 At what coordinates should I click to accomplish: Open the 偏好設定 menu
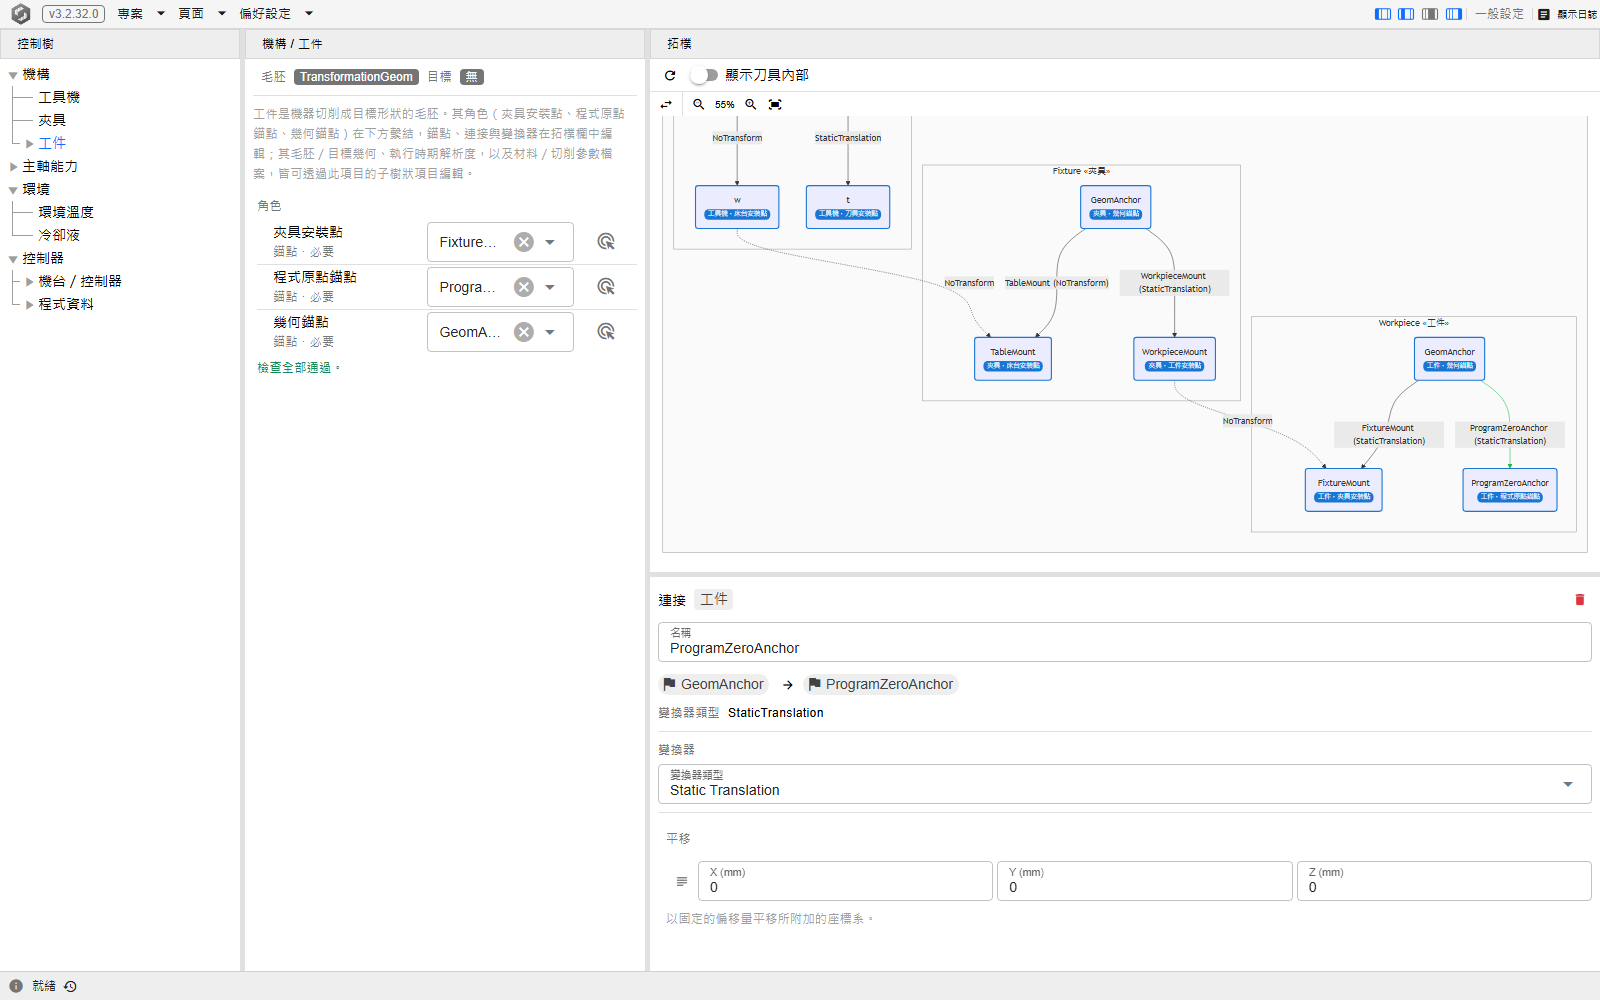click(x=276, y=14)
